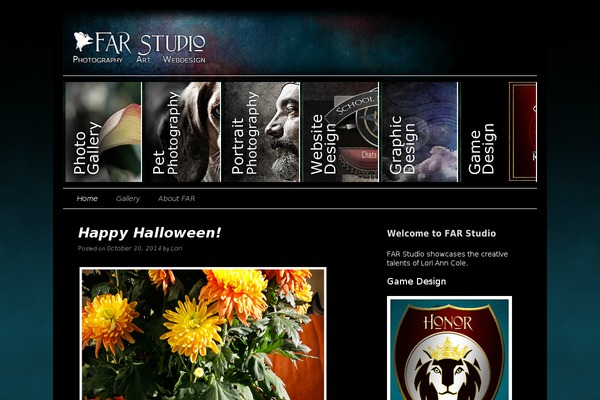Open the Happy Halloween! post title

pyautogui.click(x=150, y=233)
